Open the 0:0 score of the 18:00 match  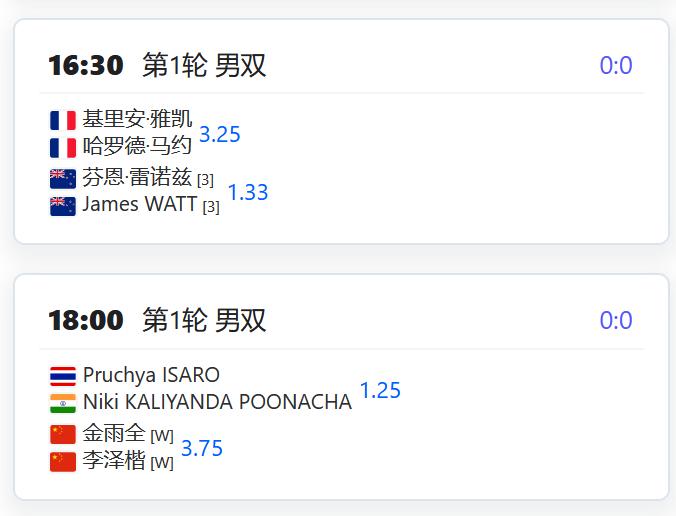[x=616, y=320]
